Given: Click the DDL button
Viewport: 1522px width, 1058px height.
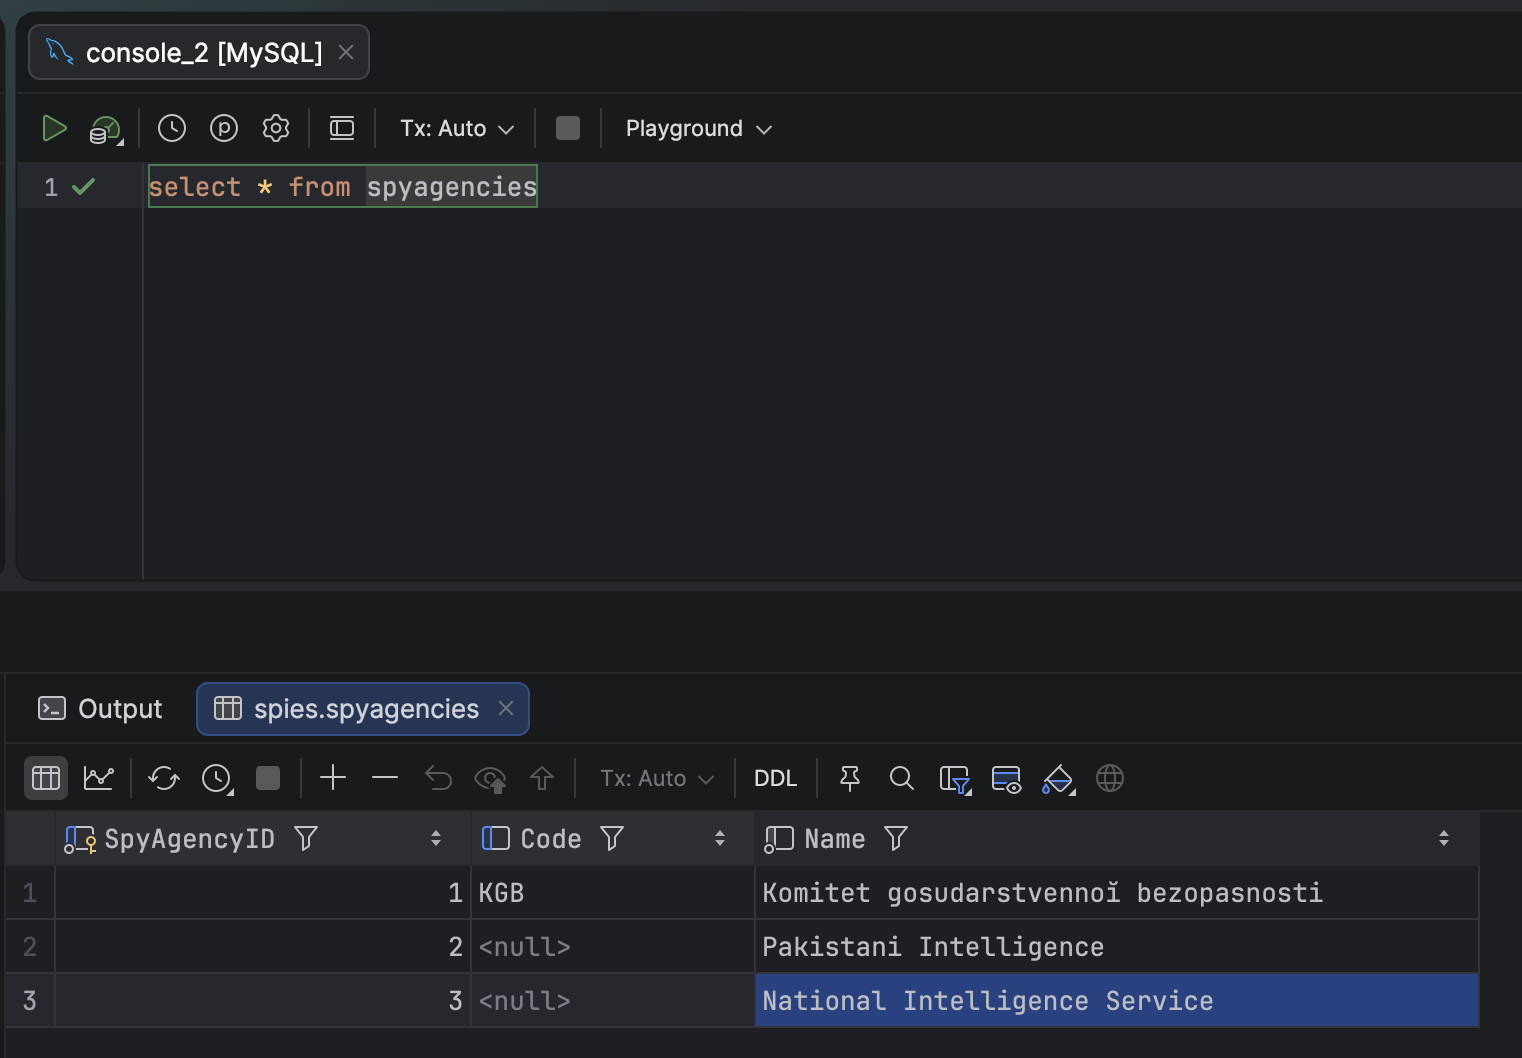Looking at the screenshot, I should click(x=775, y=778).
